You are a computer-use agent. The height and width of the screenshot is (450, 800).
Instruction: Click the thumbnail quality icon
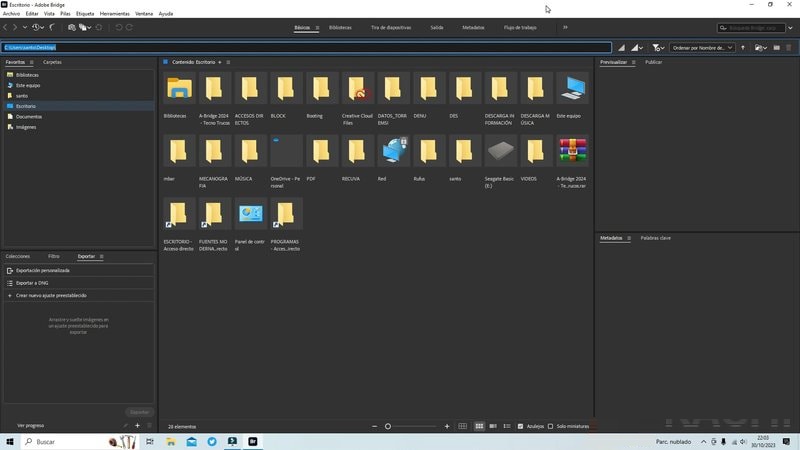point(621,47)
